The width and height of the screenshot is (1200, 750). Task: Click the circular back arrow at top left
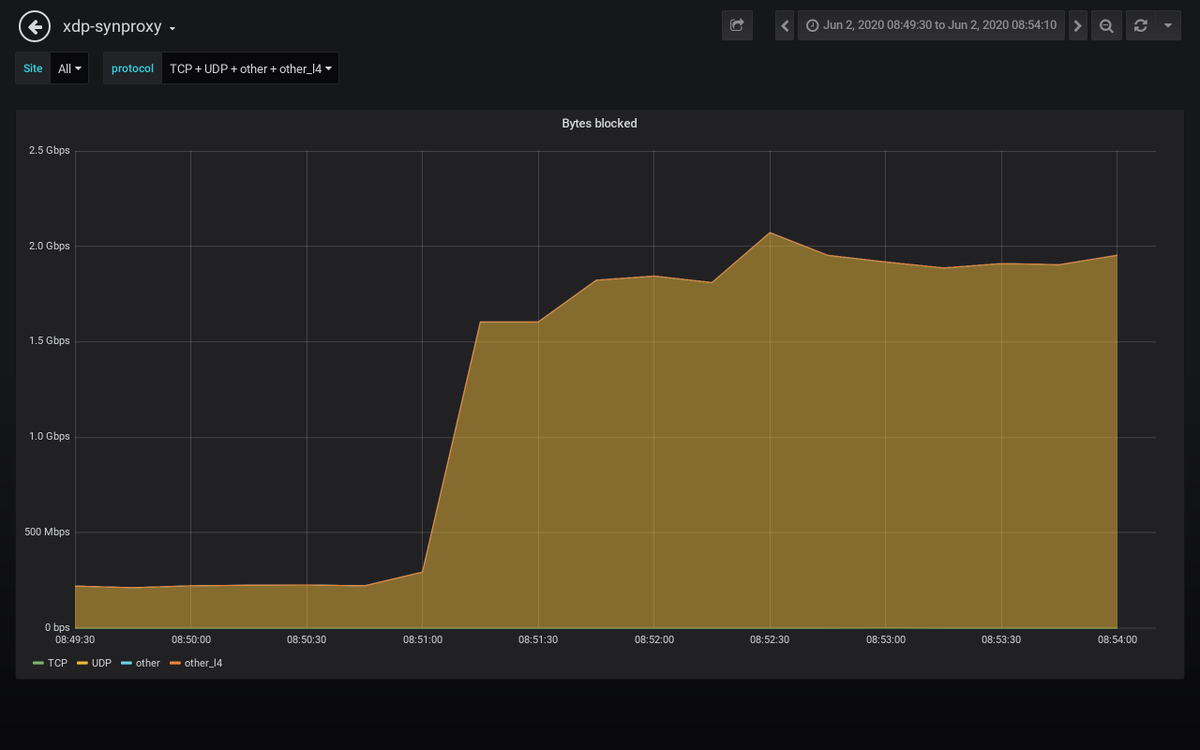coord(33,25)
